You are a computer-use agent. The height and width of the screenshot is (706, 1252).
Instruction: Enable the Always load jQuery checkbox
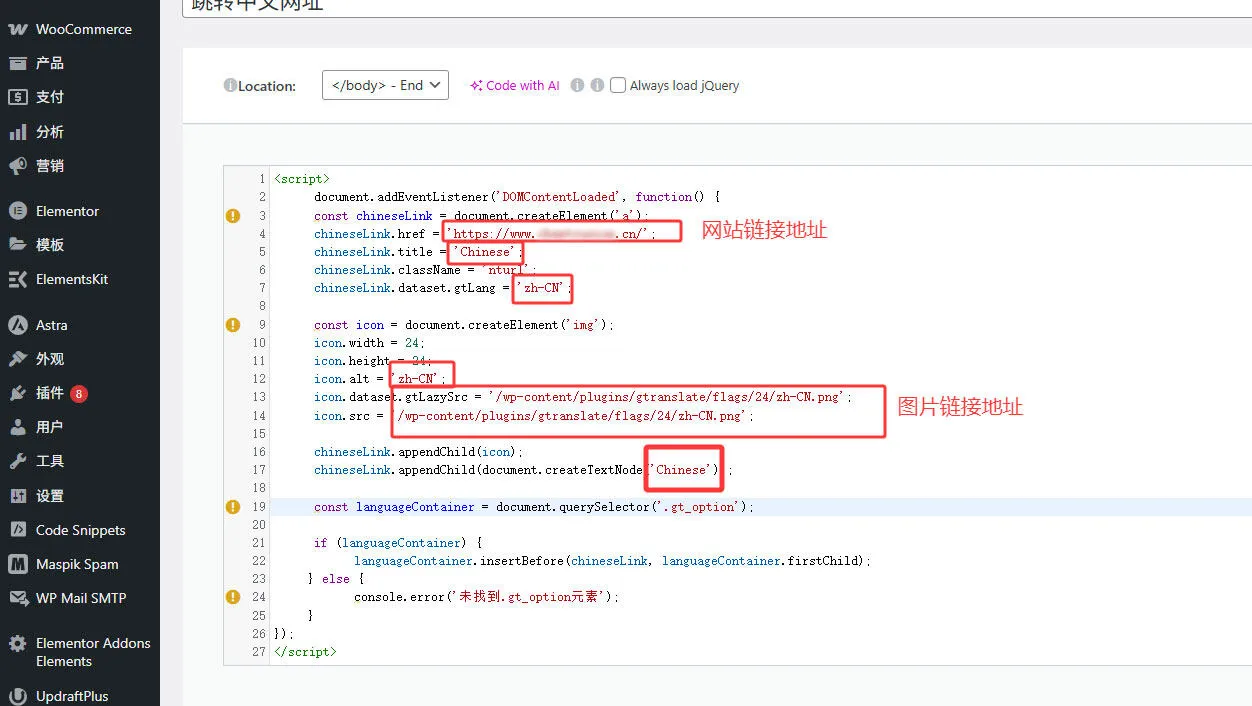click(x=618, y=85)
